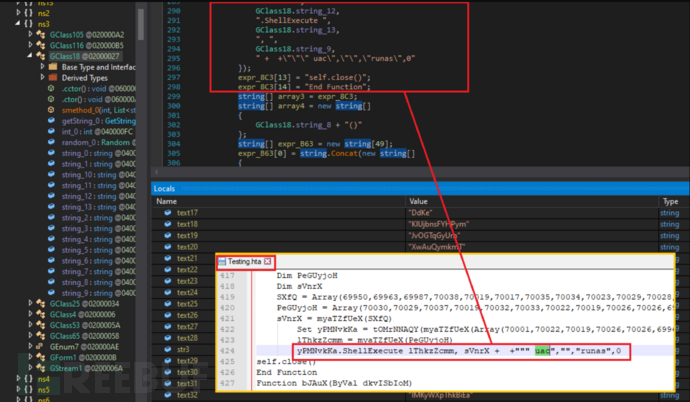The height and width of the screenshot is (402, 690).
Task: Click the "DdKe" value cell
Action: 421,213
